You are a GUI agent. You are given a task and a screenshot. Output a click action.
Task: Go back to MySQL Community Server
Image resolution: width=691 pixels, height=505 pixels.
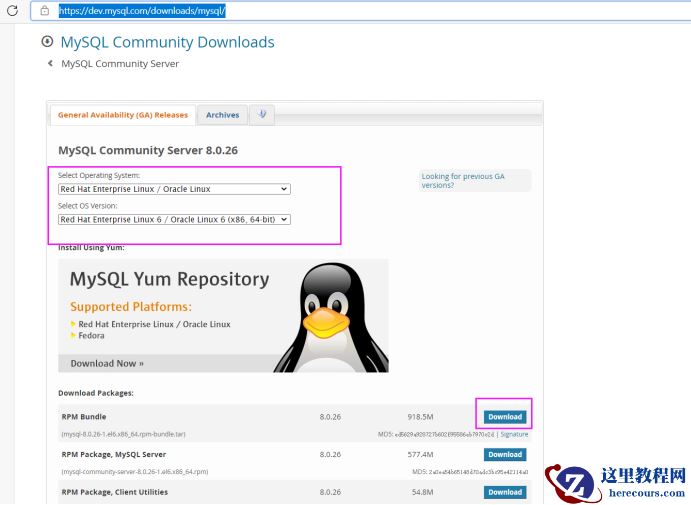[120, 64]
